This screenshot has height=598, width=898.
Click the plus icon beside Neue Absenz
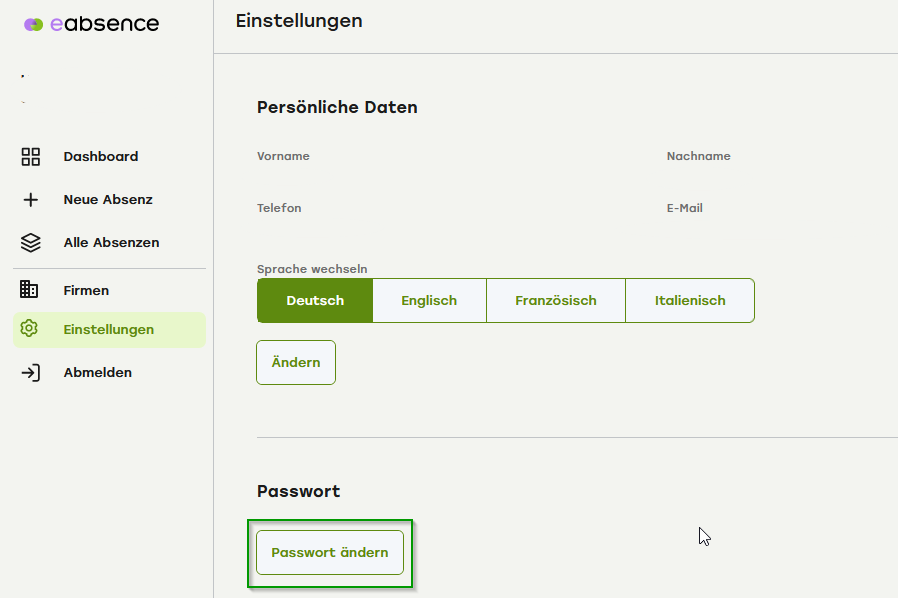pos(30,199)
